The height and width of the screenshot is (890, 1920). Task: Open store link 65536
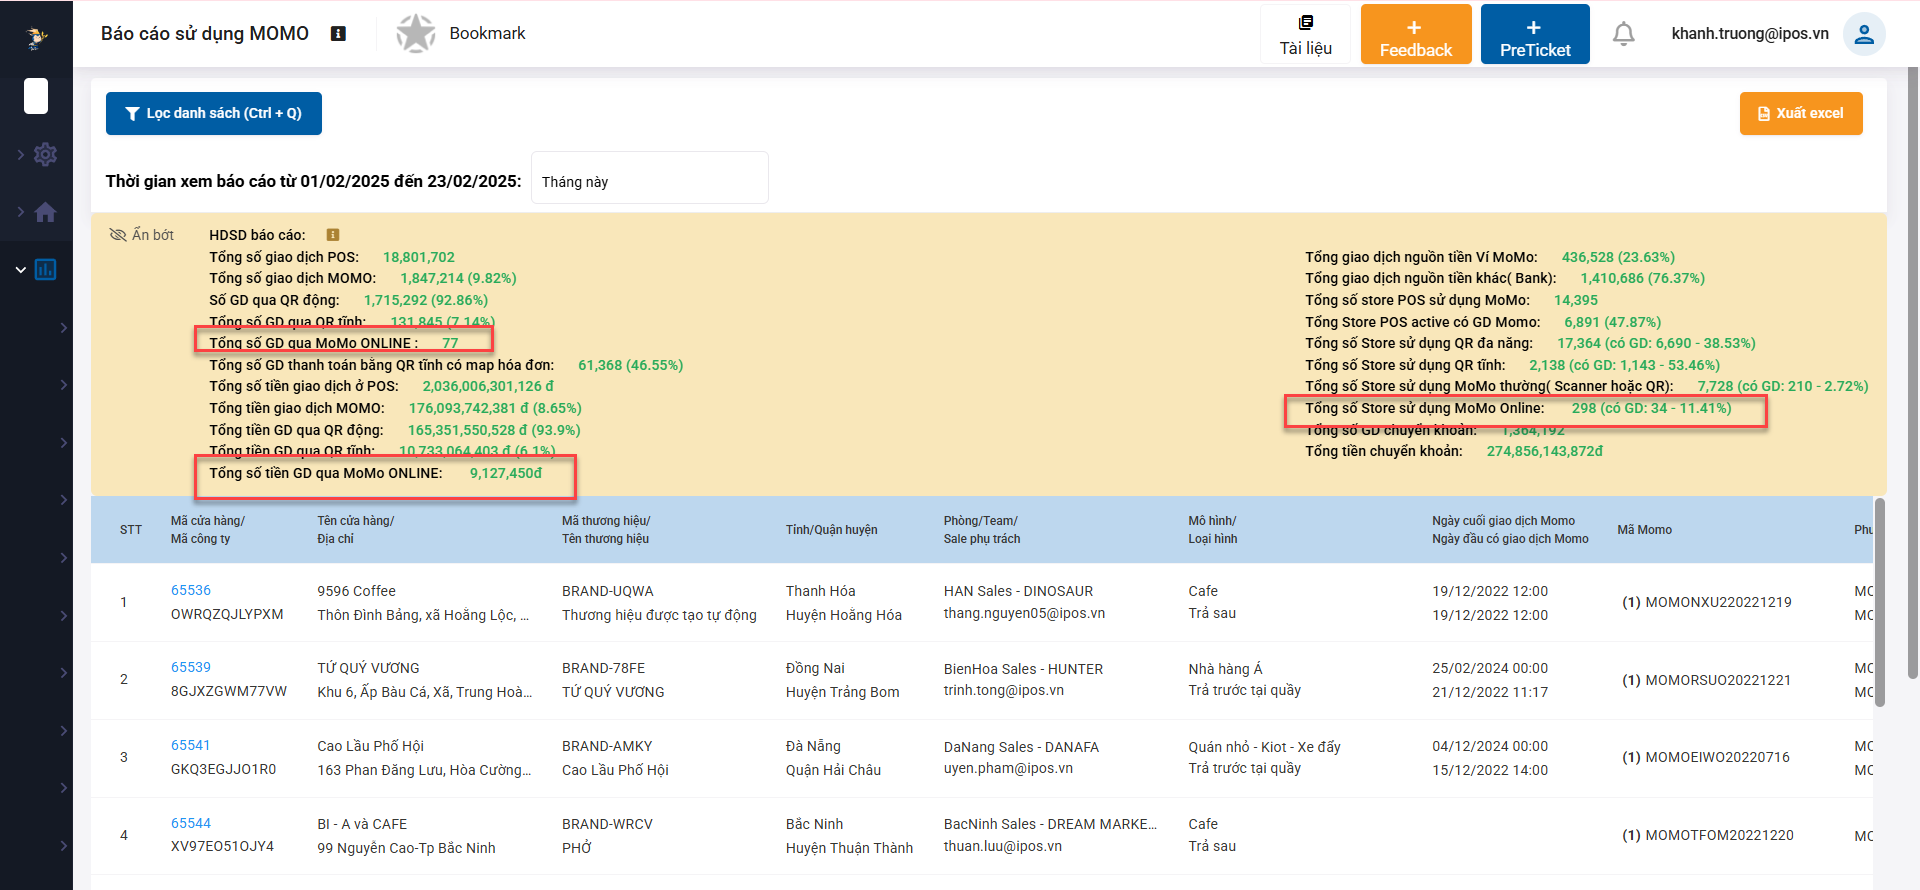(191, 590)
